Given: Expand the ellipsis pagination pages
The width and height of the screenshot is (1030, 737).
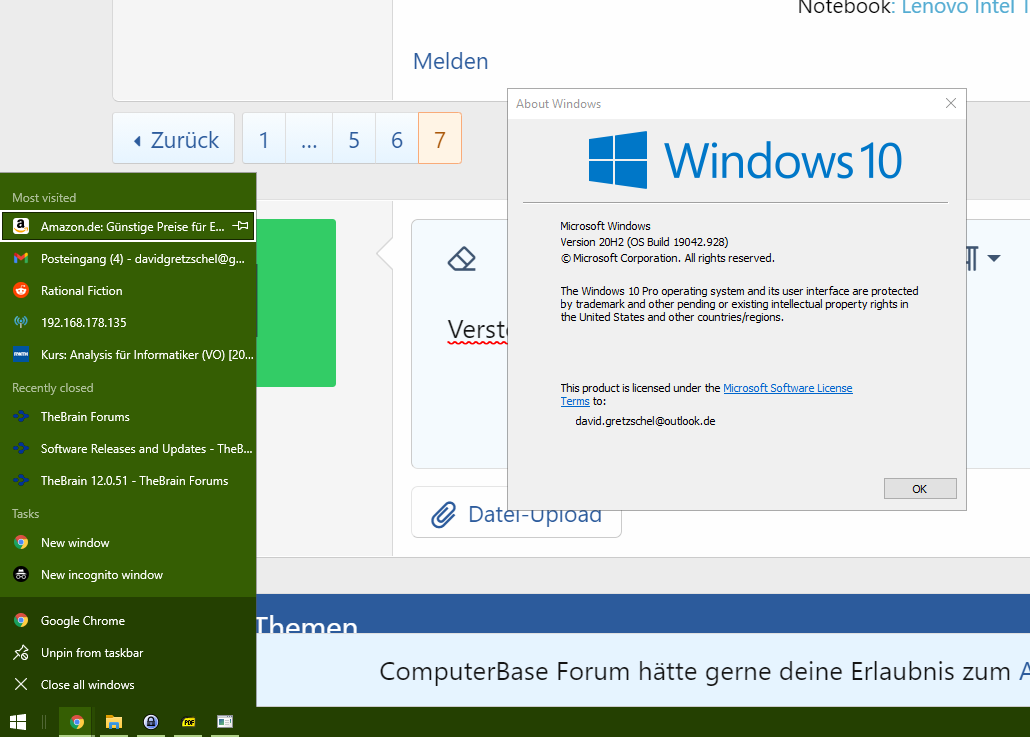Looking at the screenshot, I should point(309,139).
